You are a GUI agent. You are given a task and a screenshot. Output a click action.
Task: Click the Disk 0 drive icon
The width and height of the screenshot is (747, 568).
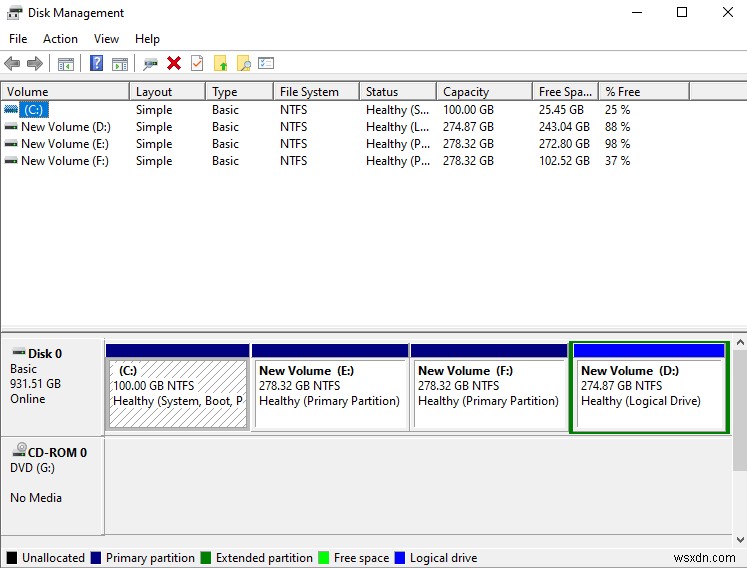[x=19, y=352]
